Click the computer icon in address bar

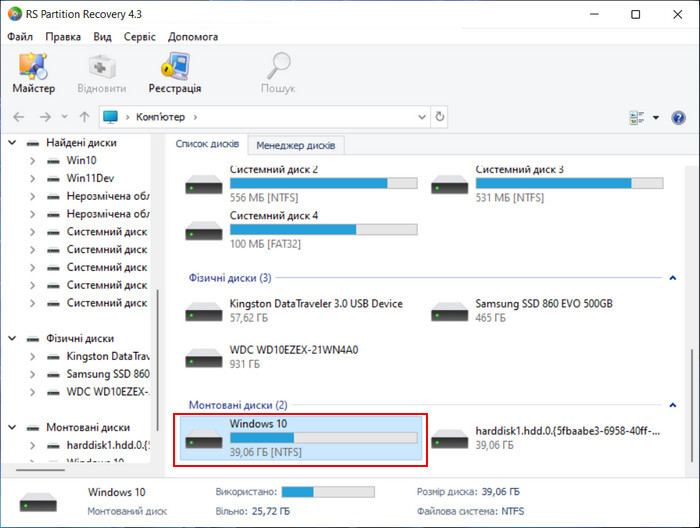click(x=110, y=117)
